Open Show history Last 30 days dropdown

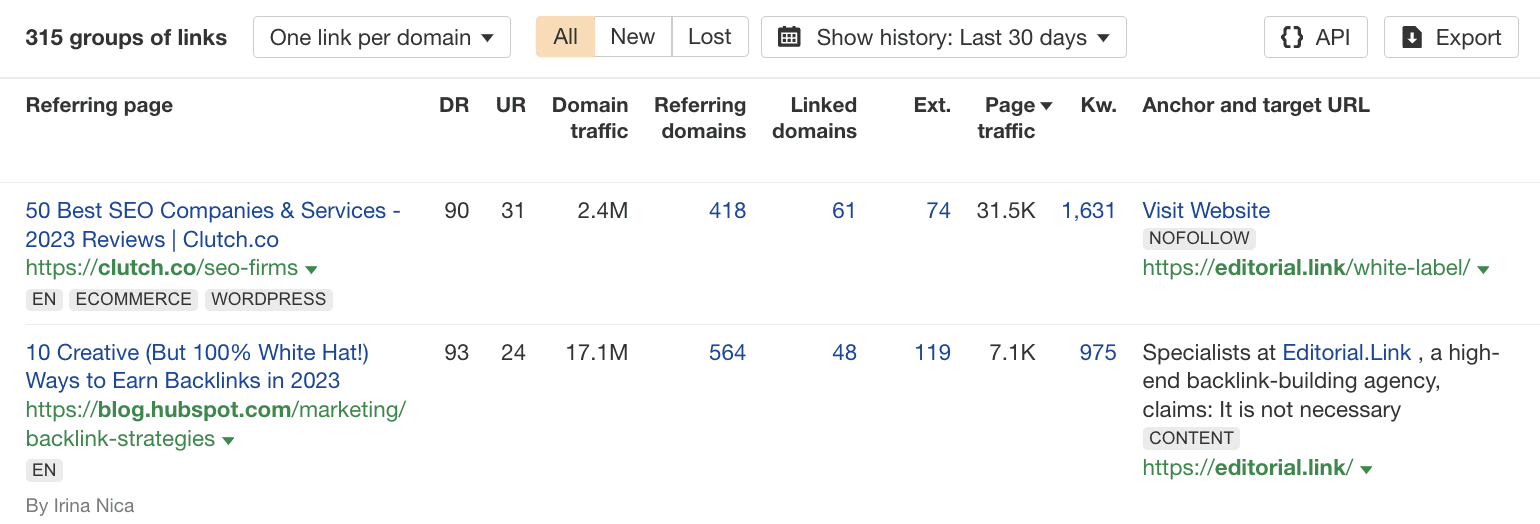944,37
